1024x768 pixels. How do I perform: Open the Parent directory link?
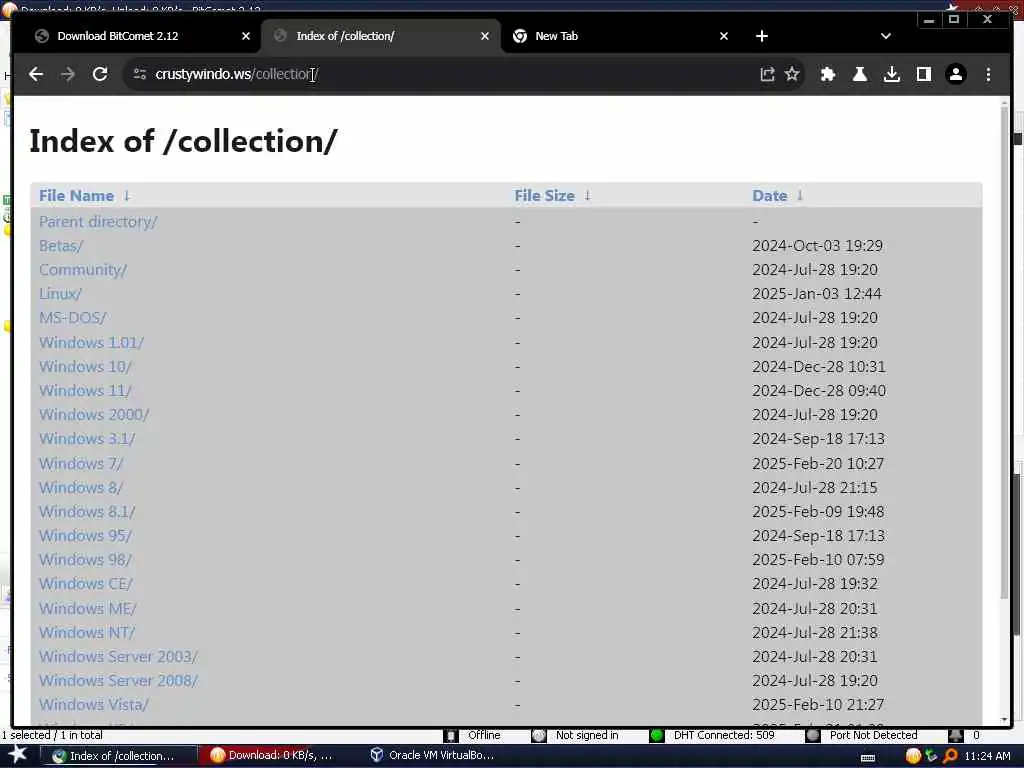pyautogui.click(x=98, y=222)
